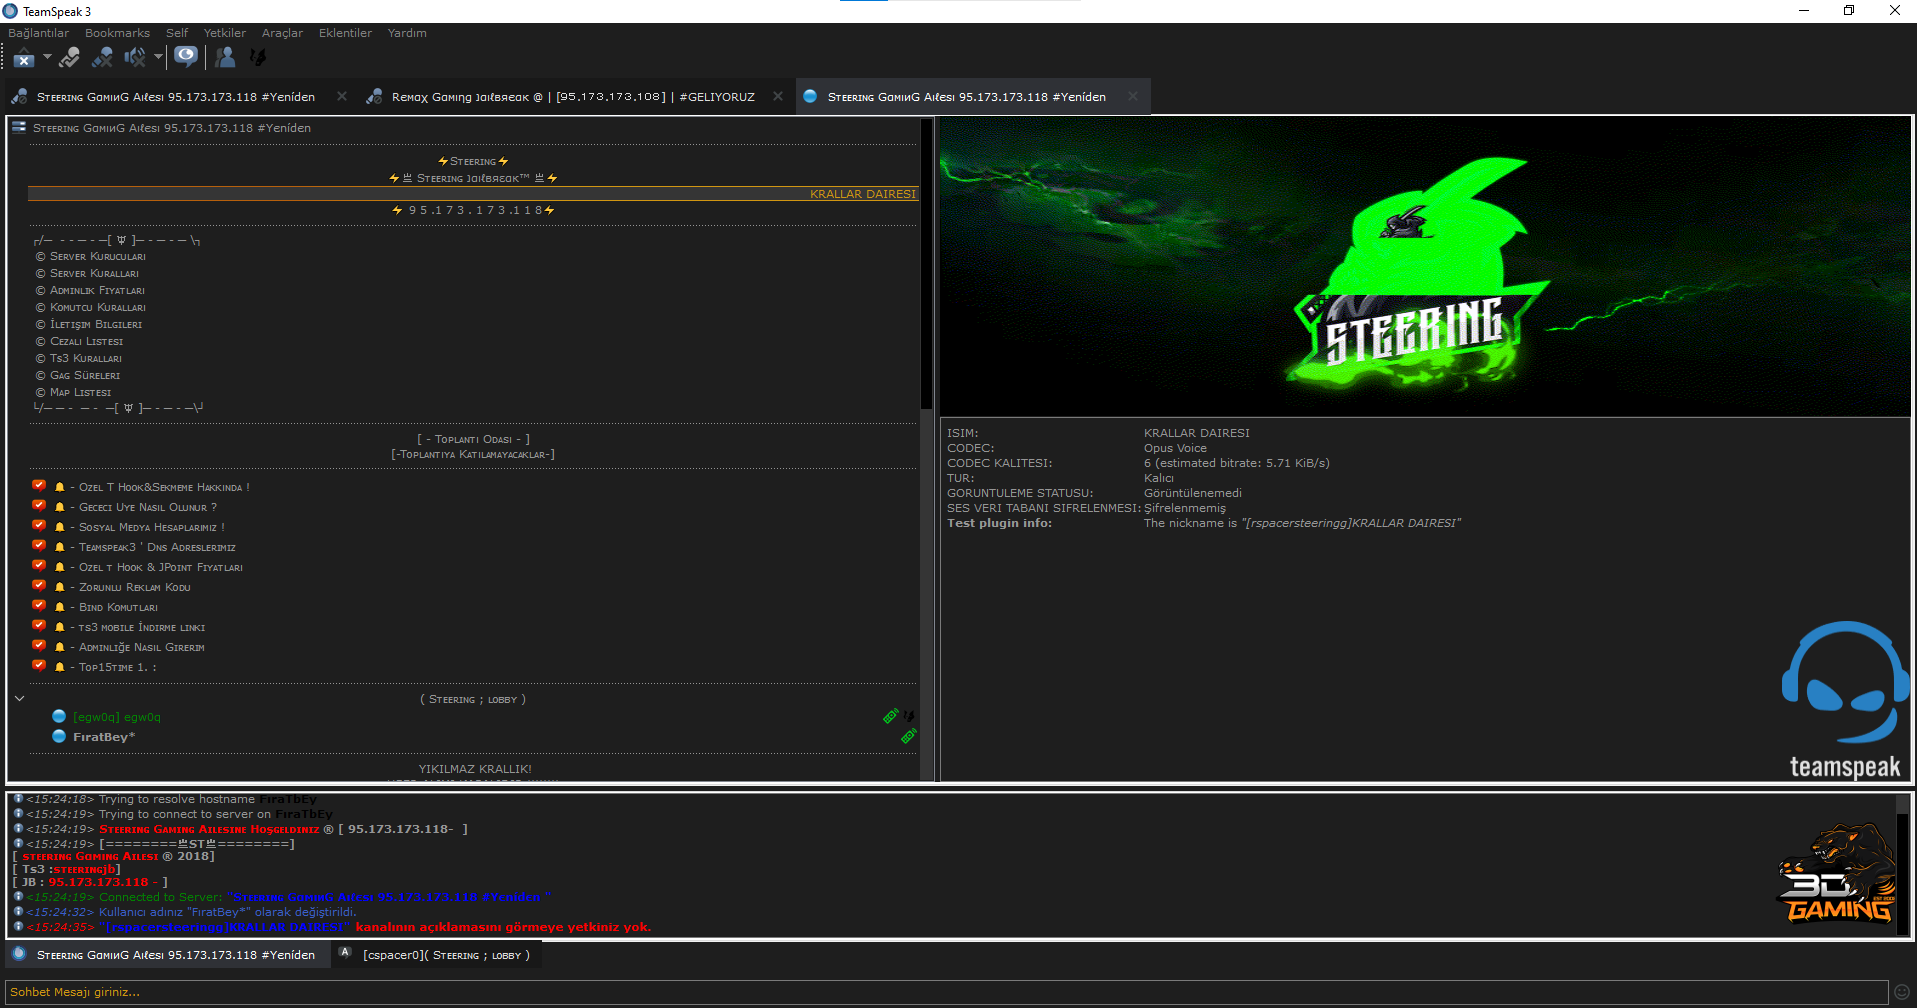Open the Yetkiler menu
The image size is (1917, 1008).
pos(225,33)
